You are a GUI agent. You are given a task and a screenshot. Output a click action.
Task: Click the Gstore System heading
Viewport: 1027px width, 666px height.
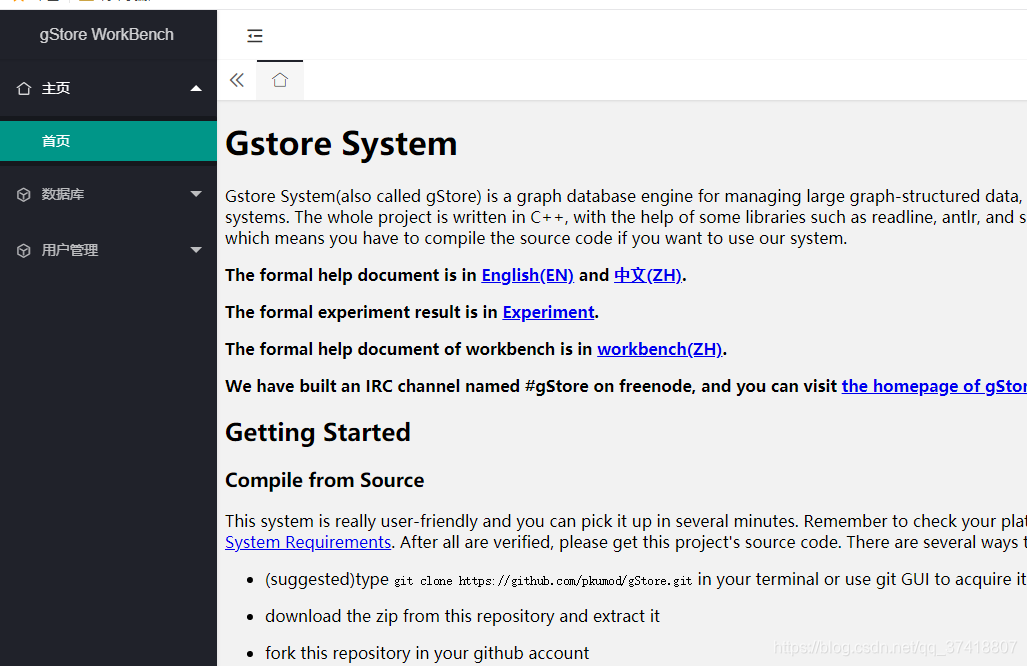[x=341, y=143]
